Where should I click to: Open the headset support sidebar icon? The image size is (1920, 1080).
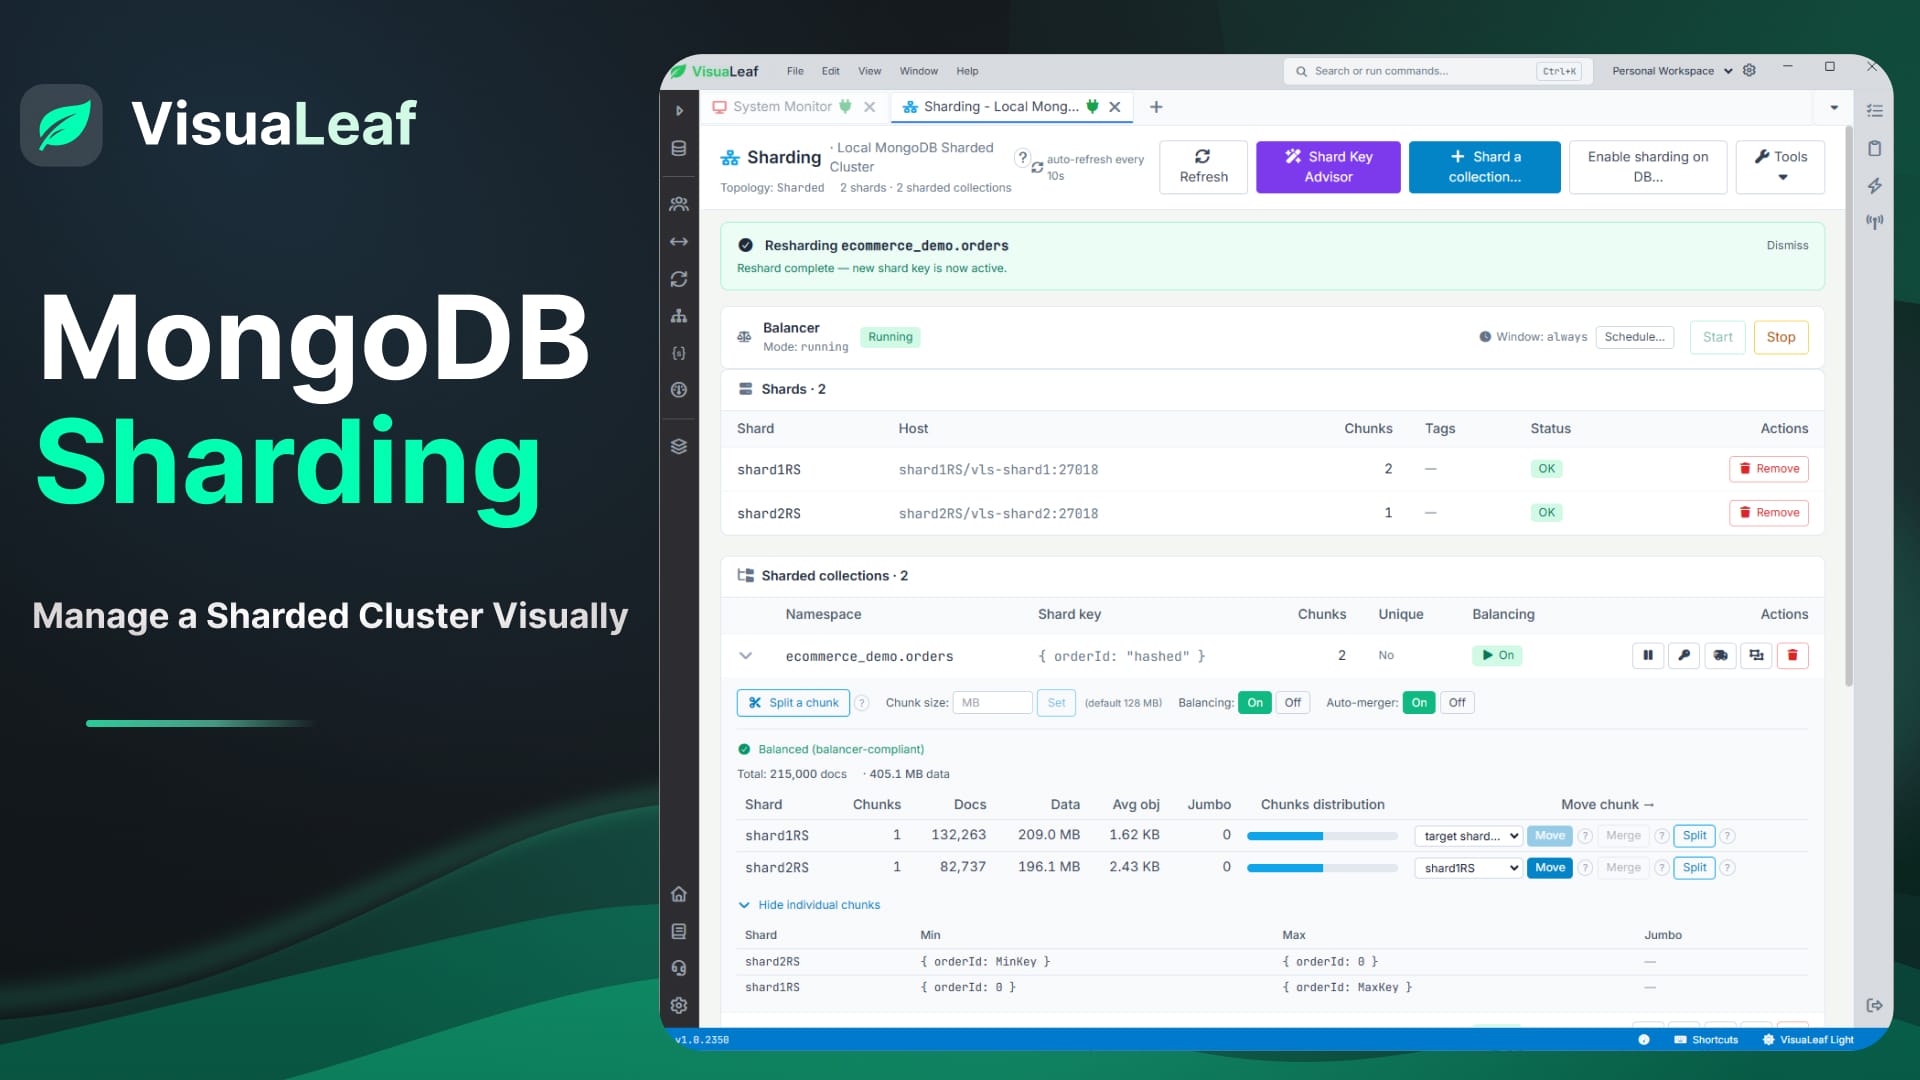(679, 968)
